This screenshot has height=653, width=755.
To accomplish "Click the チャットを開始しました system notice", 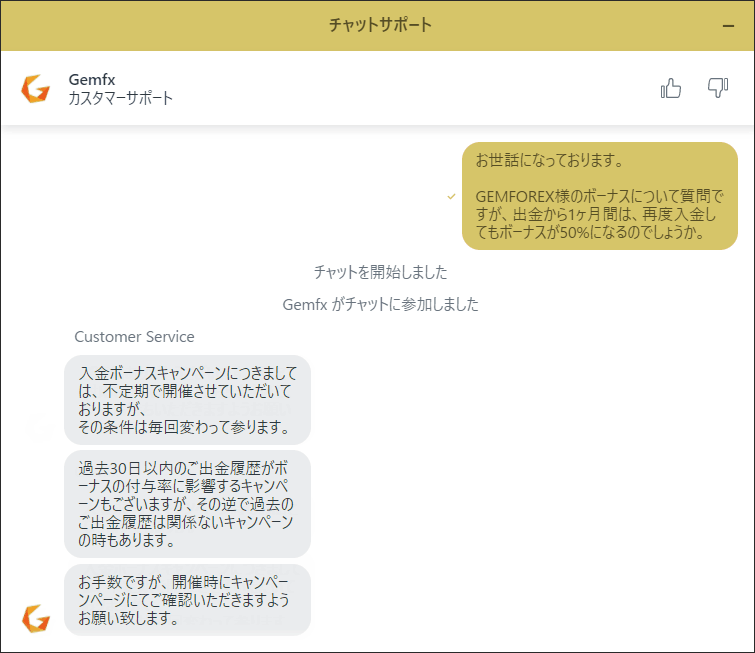I will pos(380,272).
